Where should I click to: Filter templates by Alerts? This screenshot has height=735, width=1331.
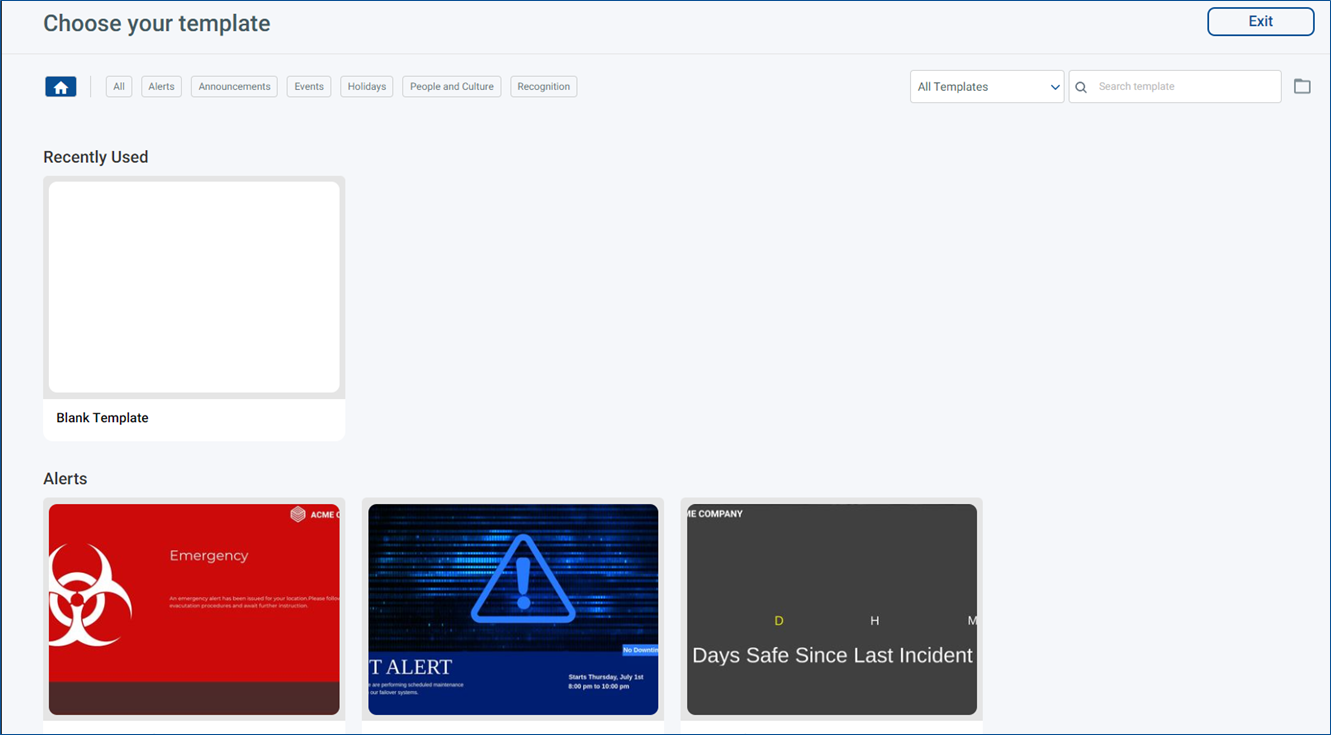coord(161,87)
